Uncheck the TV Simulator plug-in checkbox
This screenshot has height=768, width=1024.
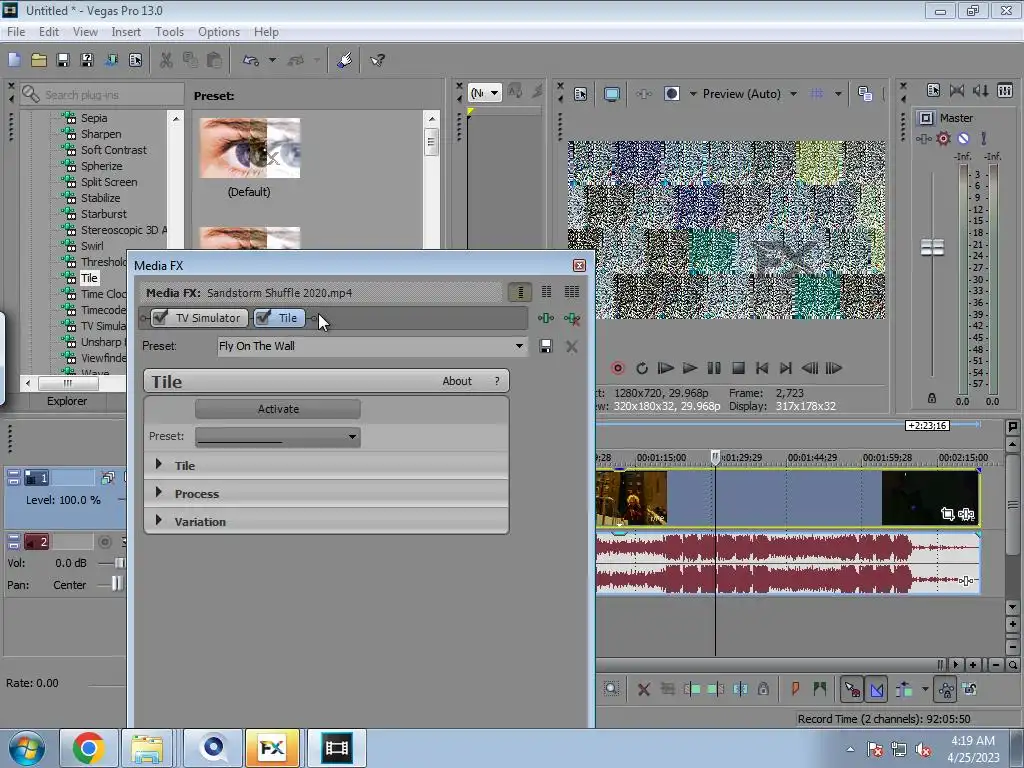pos(159,317)
